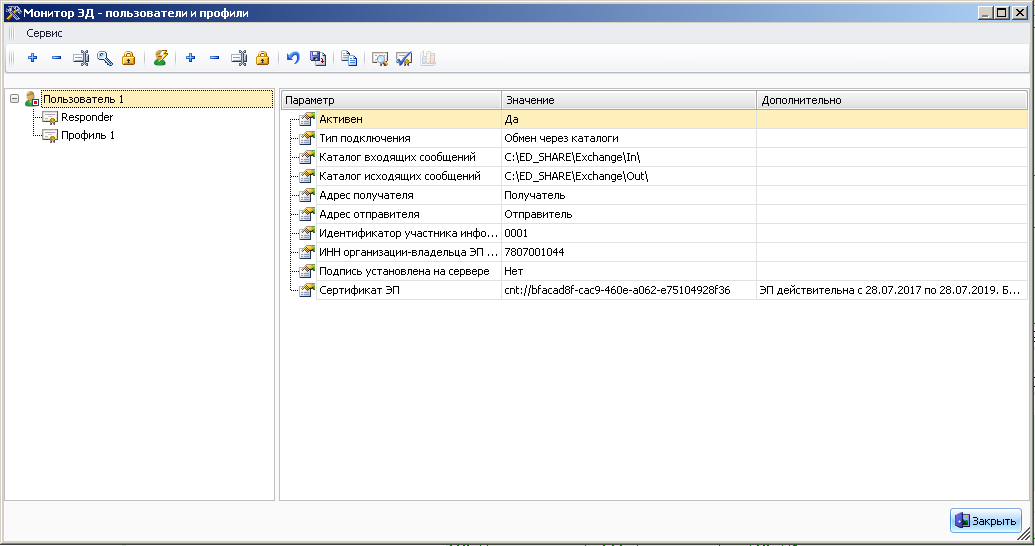This screenshot has height=546, width=1035.
Task: Click the Дополнительно column header
Action: (892, 100)
